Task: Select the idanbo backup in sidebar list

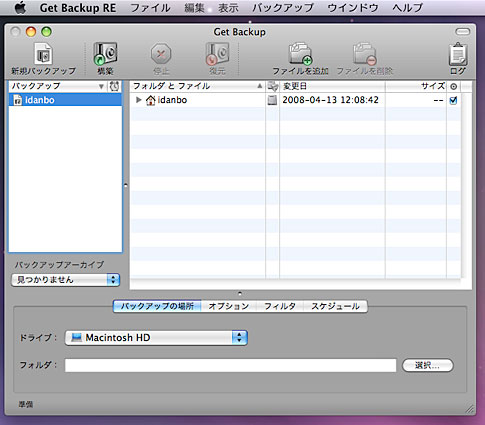Action: pos(65,100)
